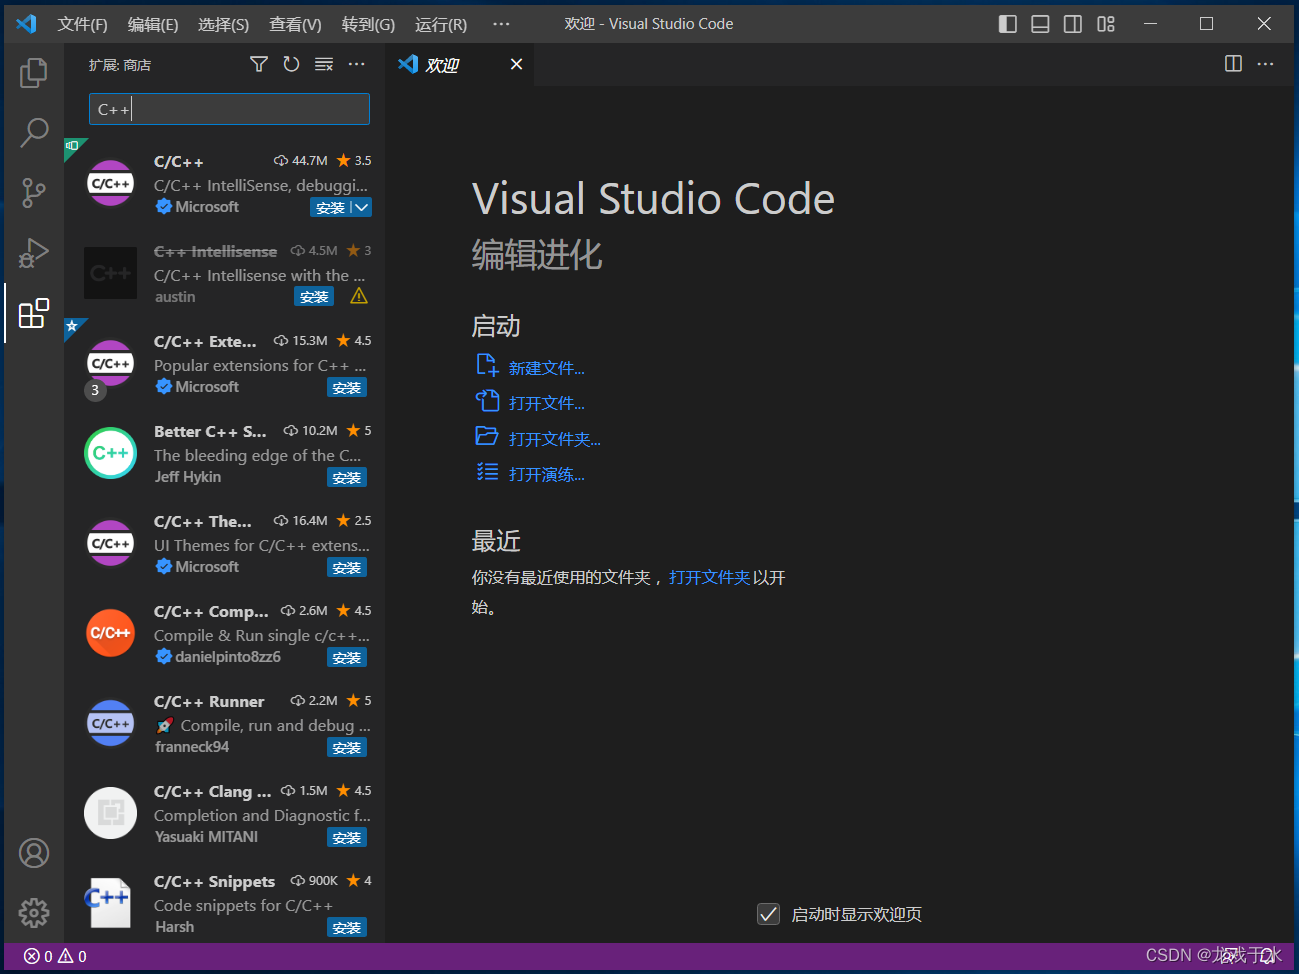Click the filter extensions funnel icon
Screen dimensions: 1299x974
(x=259, y=64)
